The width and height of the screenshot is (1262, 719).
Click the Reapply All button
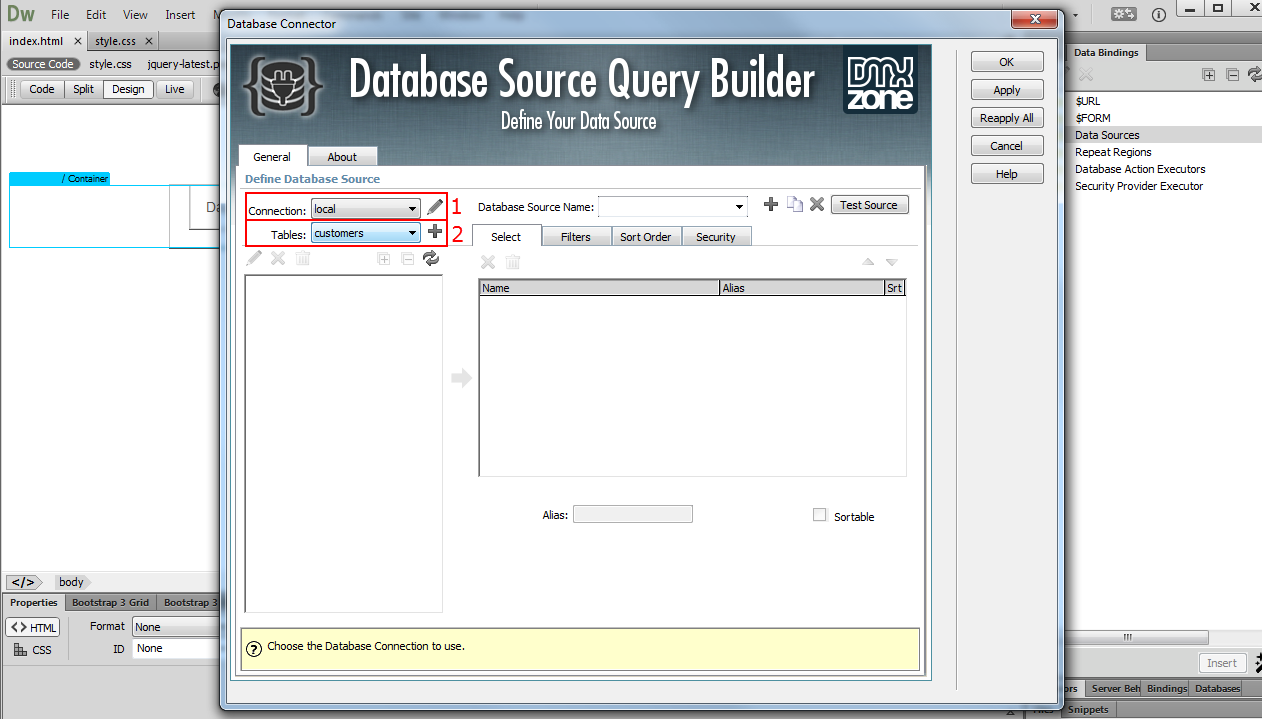1007,118
